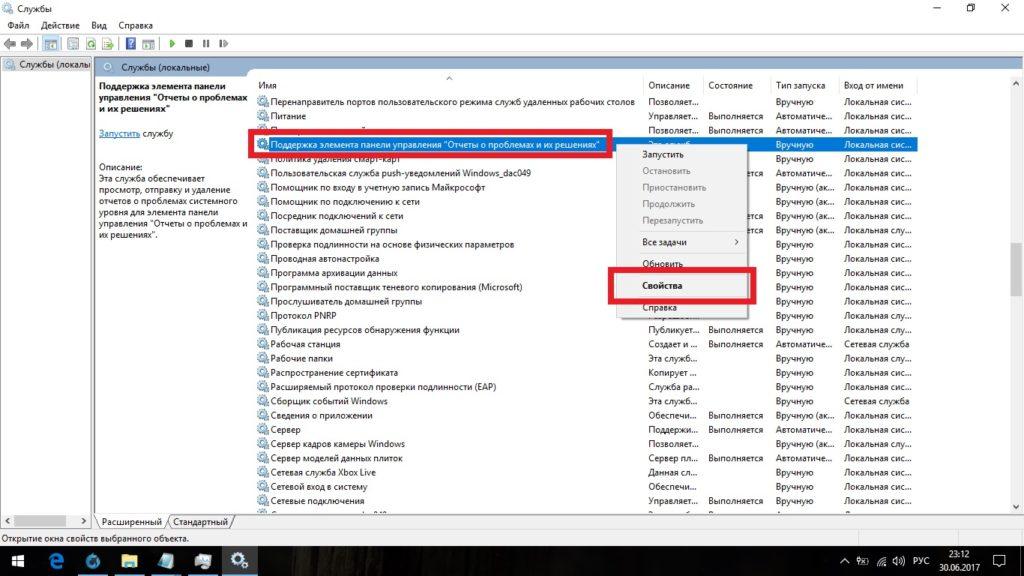Open the Вид menu
1024x576 pixels.
click(99, 25)
